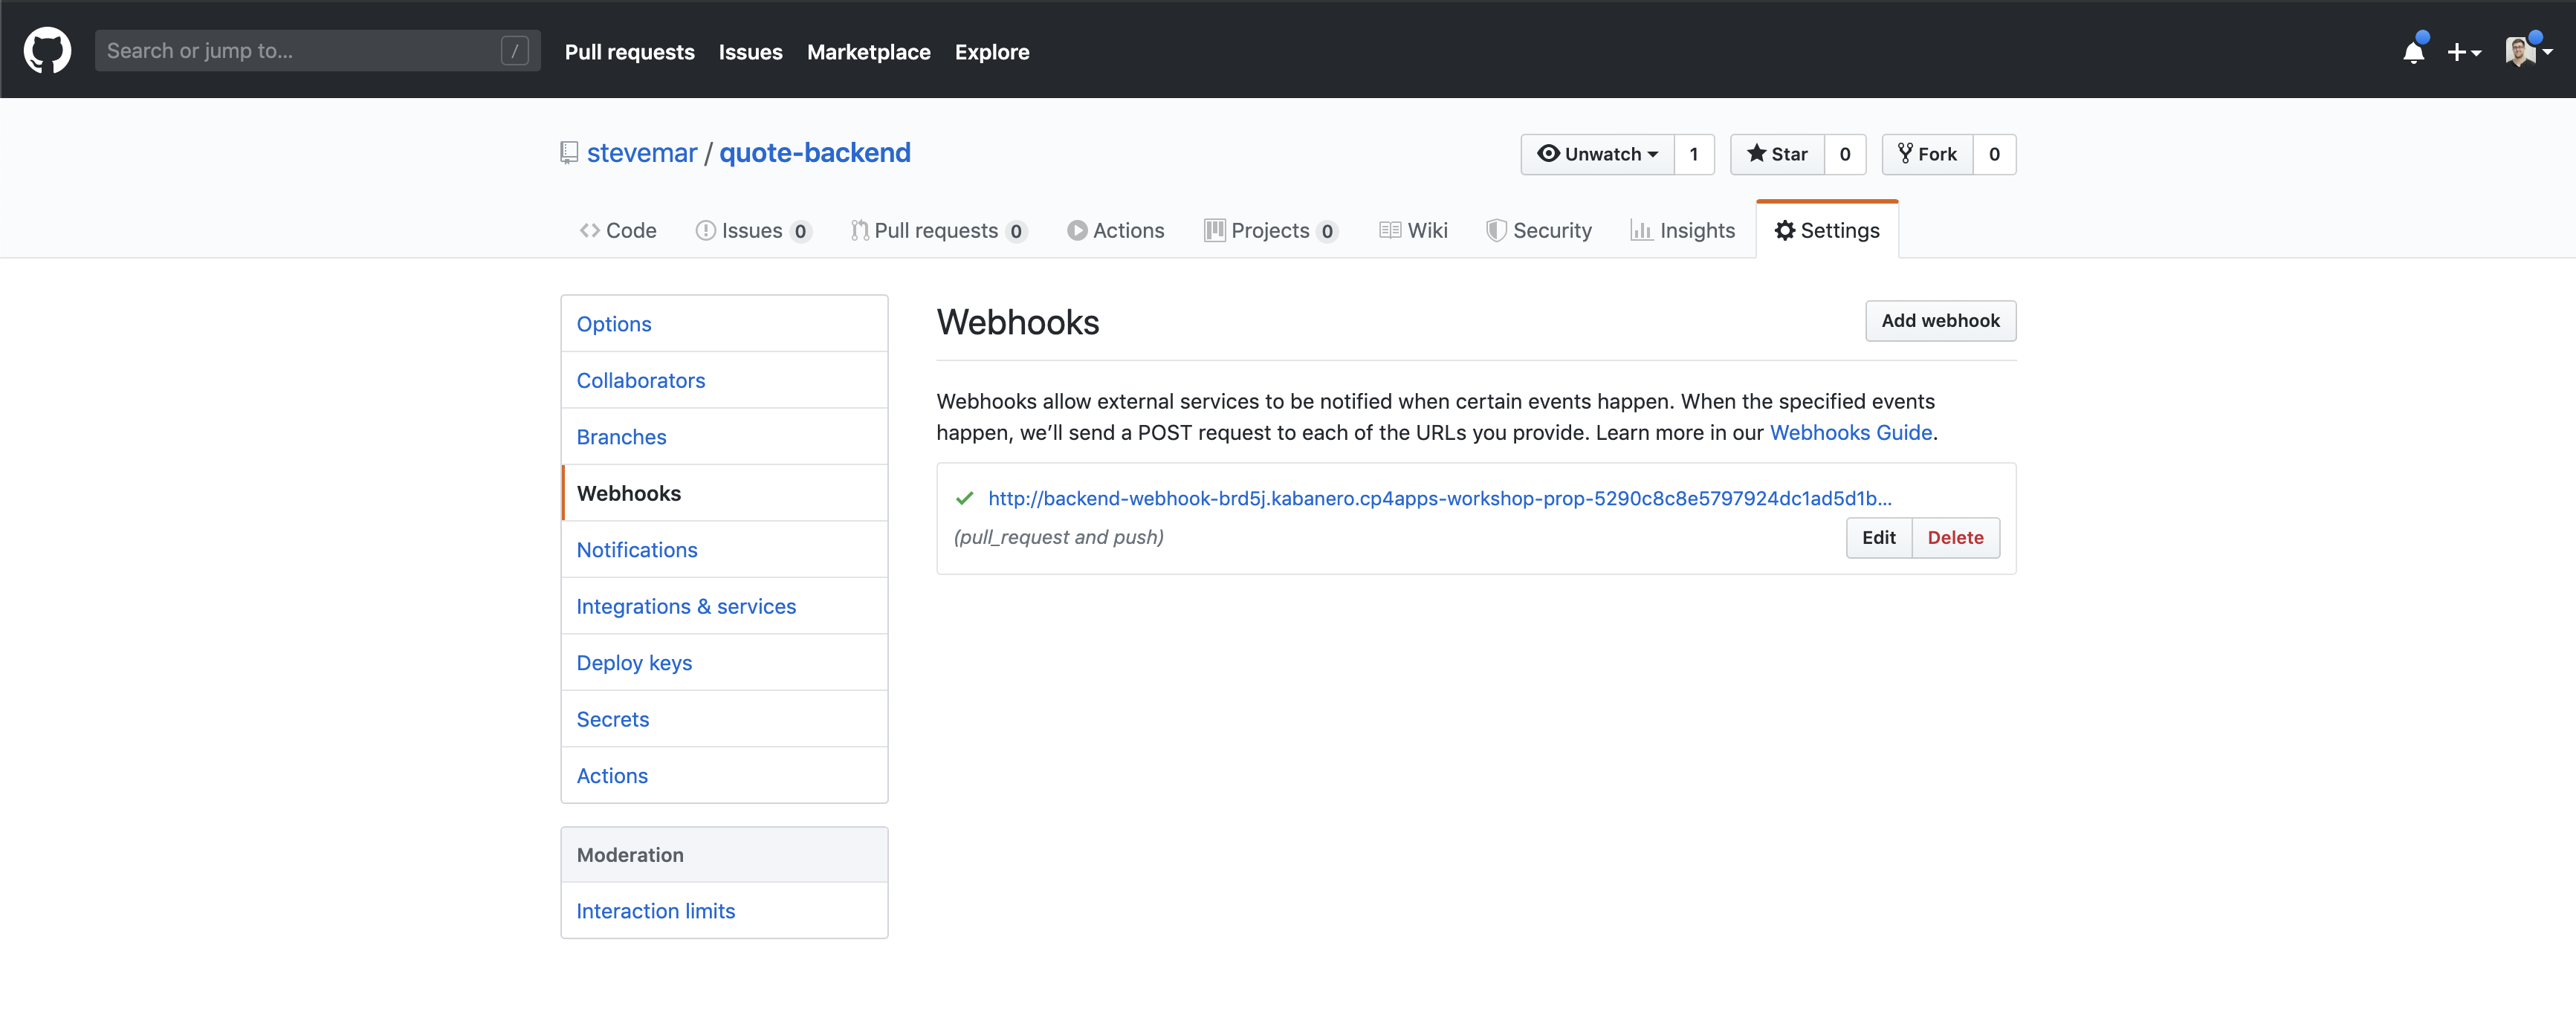Image resolution: width=2576 pixels, height=1012 pixels.
Task: Open the user avatar menu
Action: [x=2528, y=51]
